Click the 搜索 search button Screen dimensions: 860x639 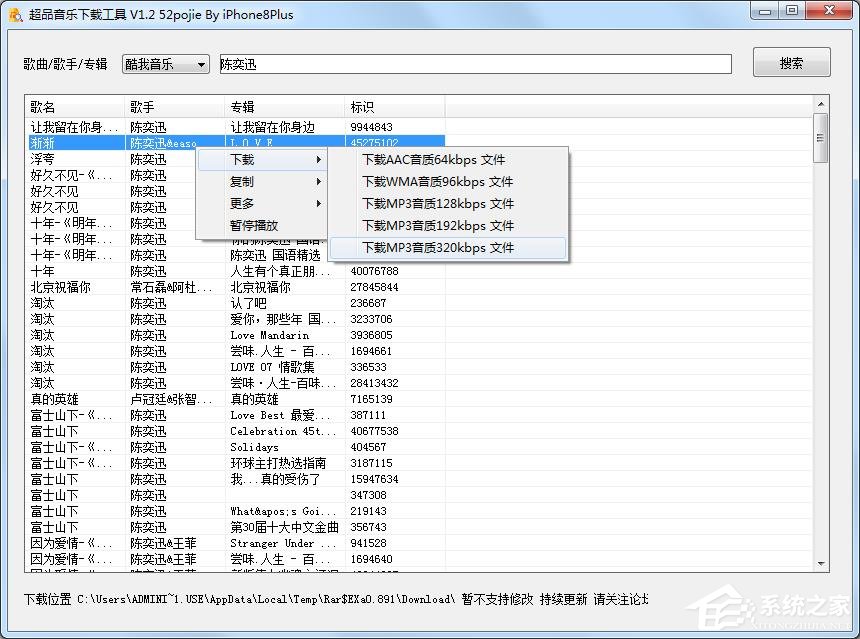[x=791, y=62]
